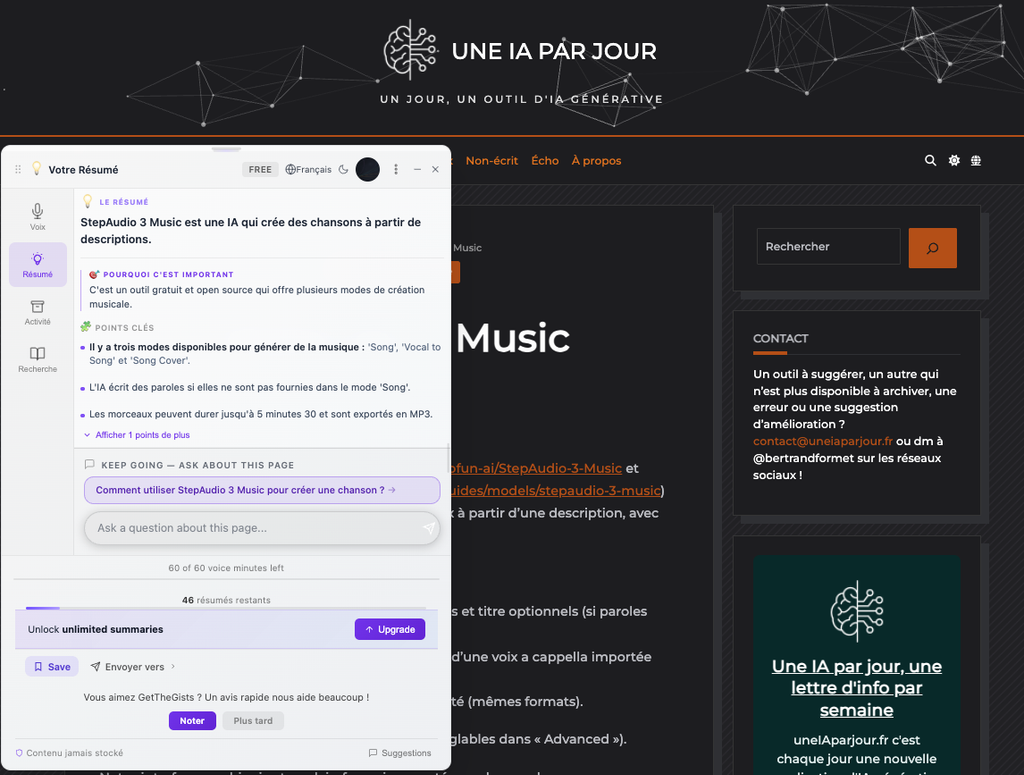Click the KEEP GOING — ASK ABOUT THIS PAGE label
The width and height of the screenshot is (1024, 775).
(197, 465)
